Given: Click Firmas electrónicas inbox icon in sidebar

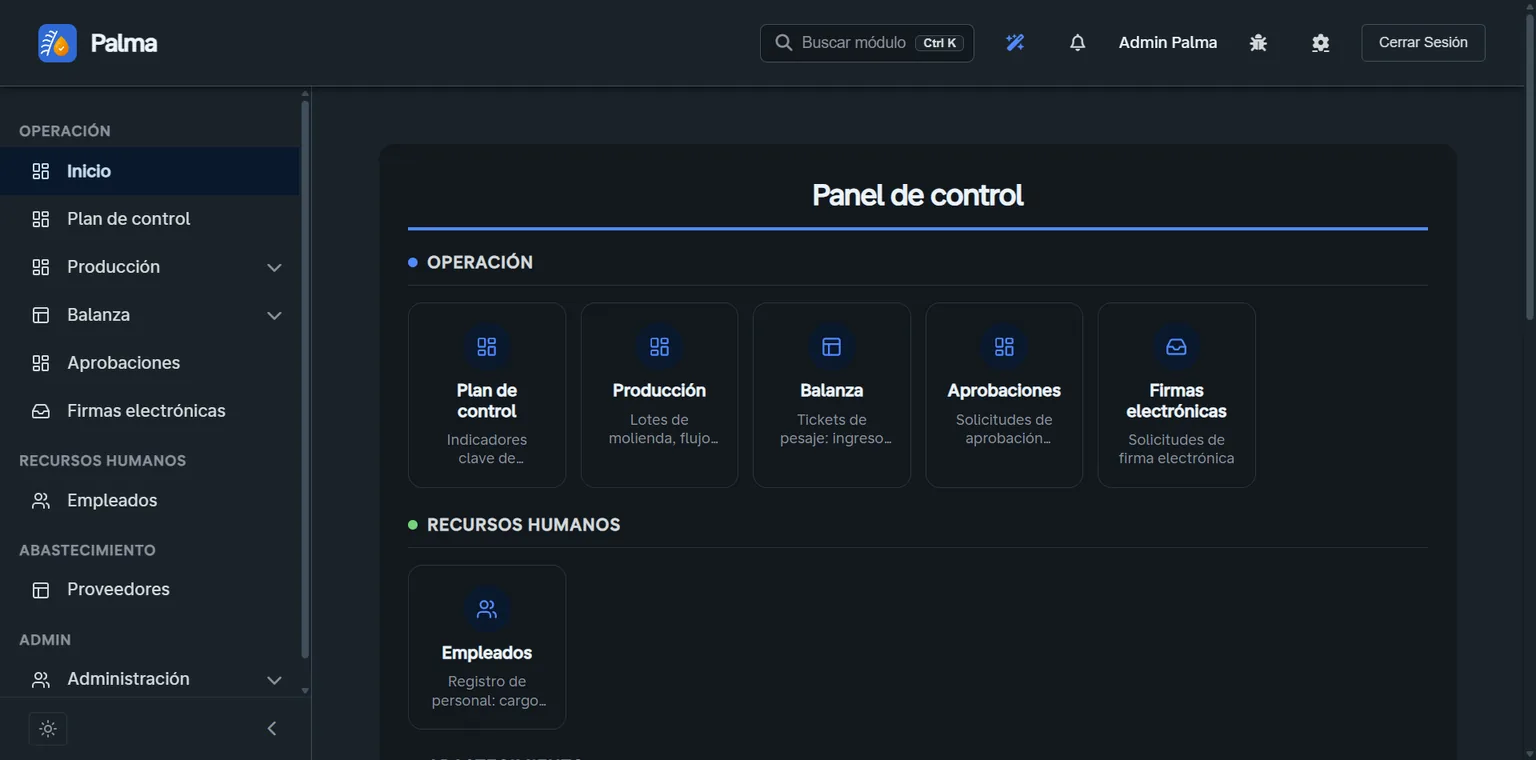Looking at the screenshot, I should coord(41,411).
